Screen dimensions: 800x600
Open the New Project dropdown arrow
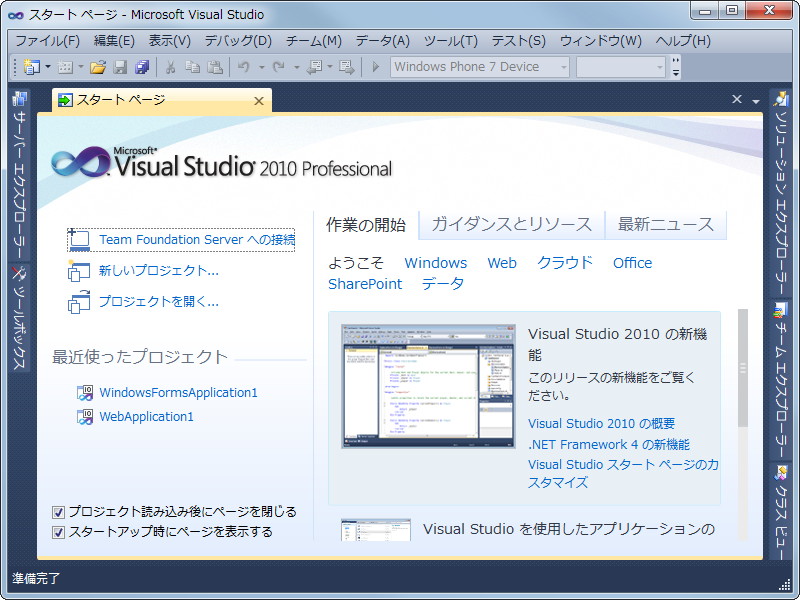[46, 67]
